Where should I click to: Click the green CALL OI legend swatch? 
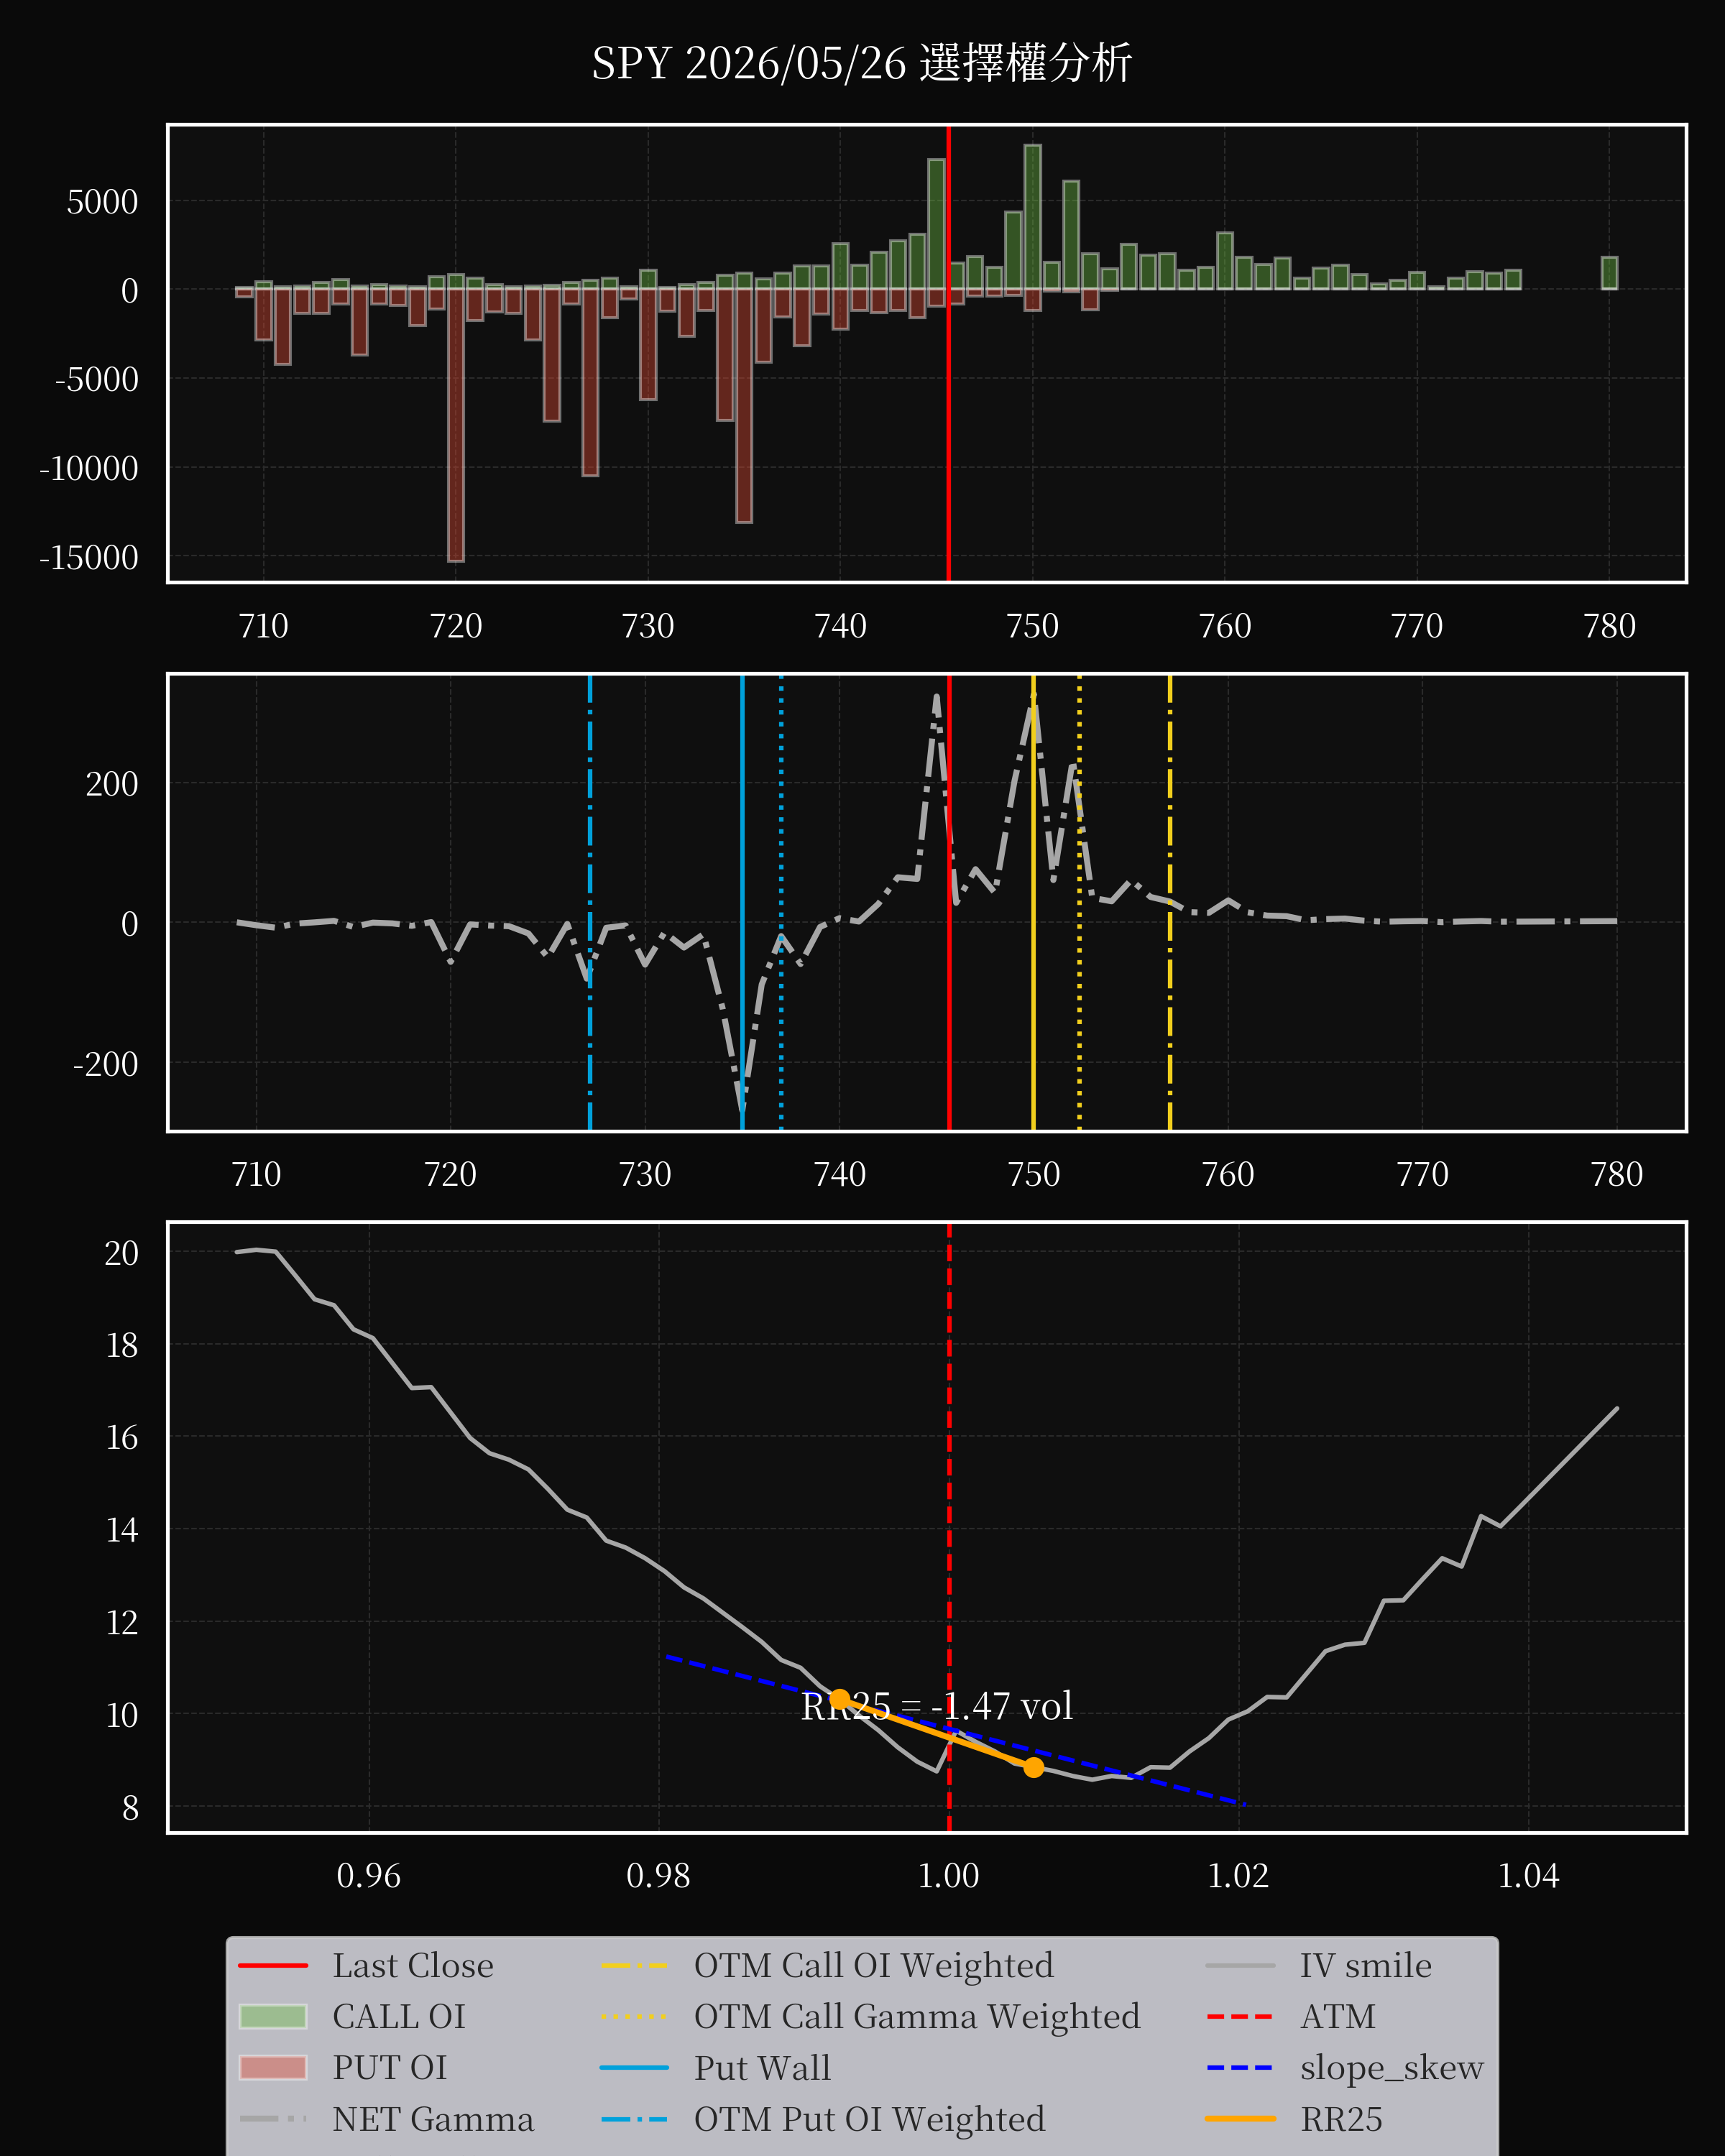point(273,2016)
